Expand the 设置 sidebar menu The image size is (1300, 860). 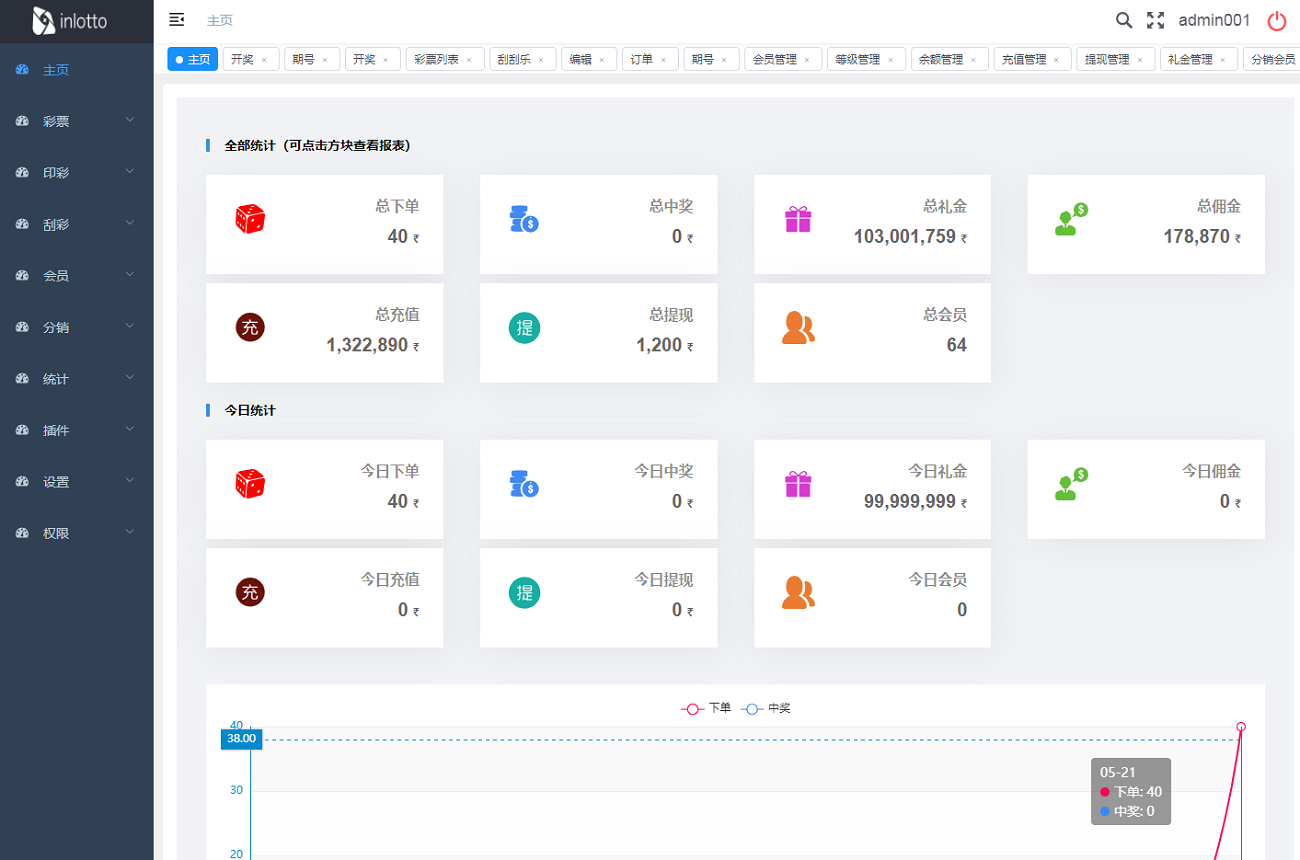tap(77, 482)
